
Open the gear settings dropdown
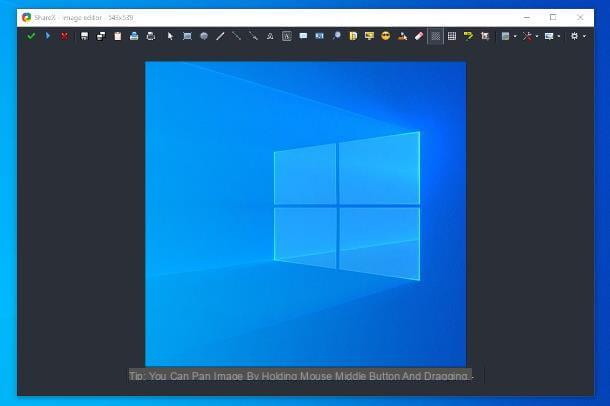578,36
